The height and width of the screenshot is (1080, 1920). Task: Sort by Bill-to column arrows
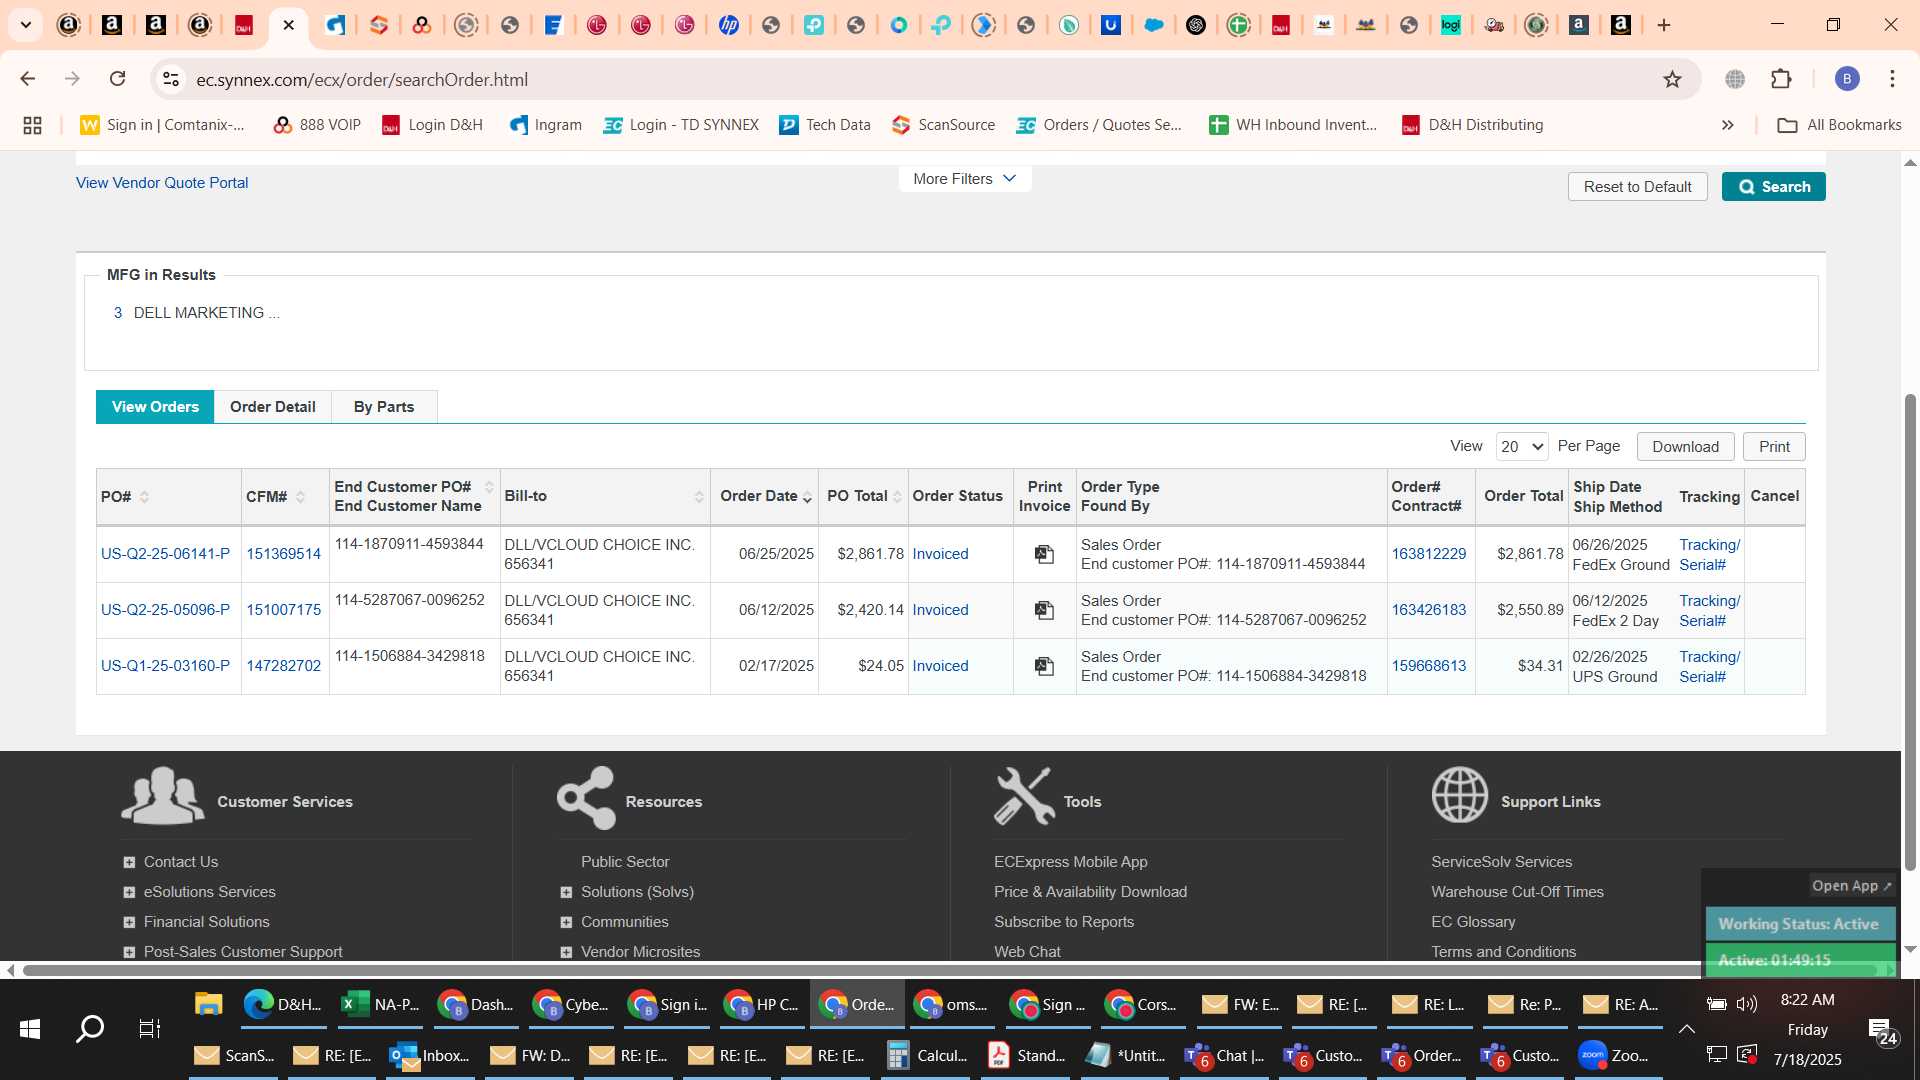pyautogui.click(x=699, y=497)
